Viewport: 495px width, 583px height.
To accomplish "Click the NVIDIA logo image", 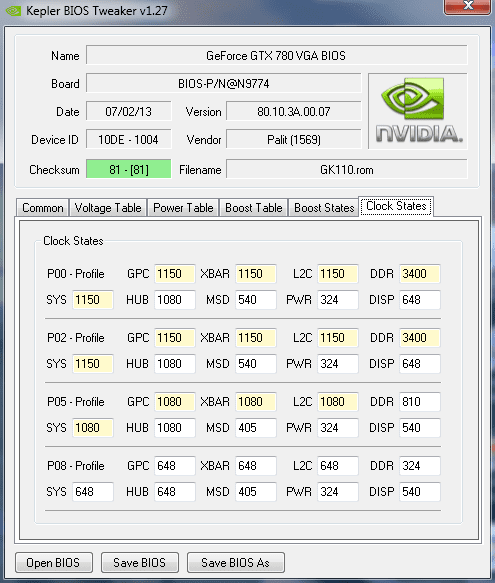I will coord(418,111).
